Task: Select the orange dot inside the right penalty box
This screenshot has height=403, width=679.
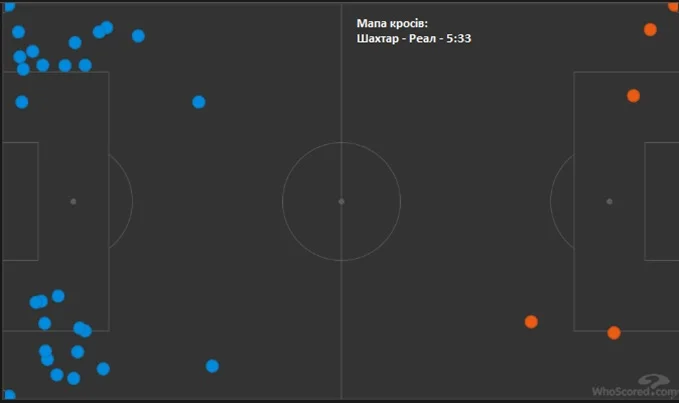Action: (x=633, y=96)
